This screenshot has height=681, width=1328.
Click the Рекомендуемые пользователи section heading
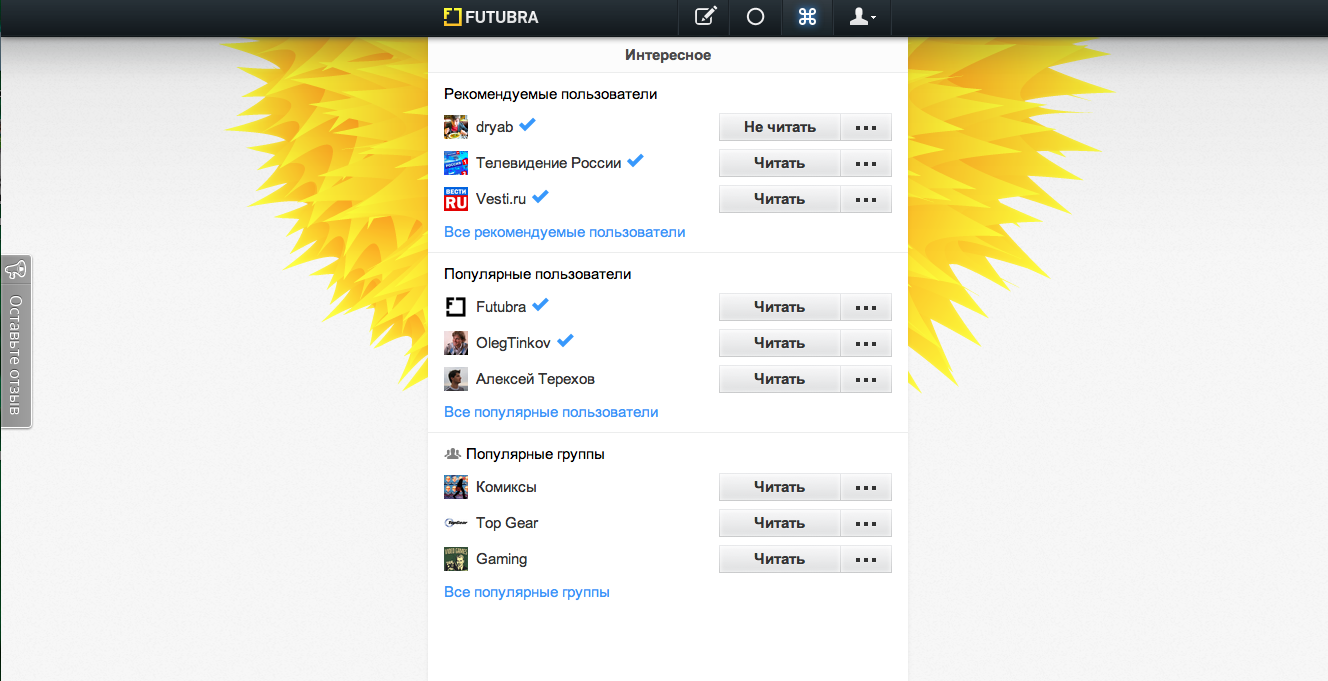tap(550, 94)
